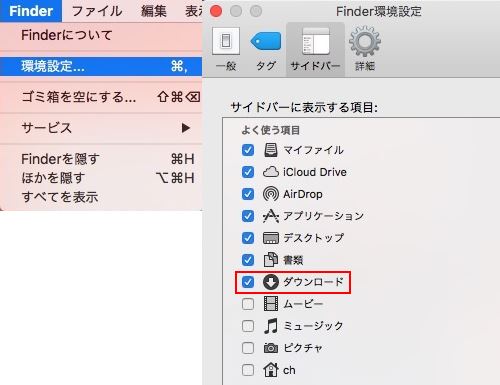Click the ムービー film strip icon
The image size is (500, 385).
[x=271, y=304]
